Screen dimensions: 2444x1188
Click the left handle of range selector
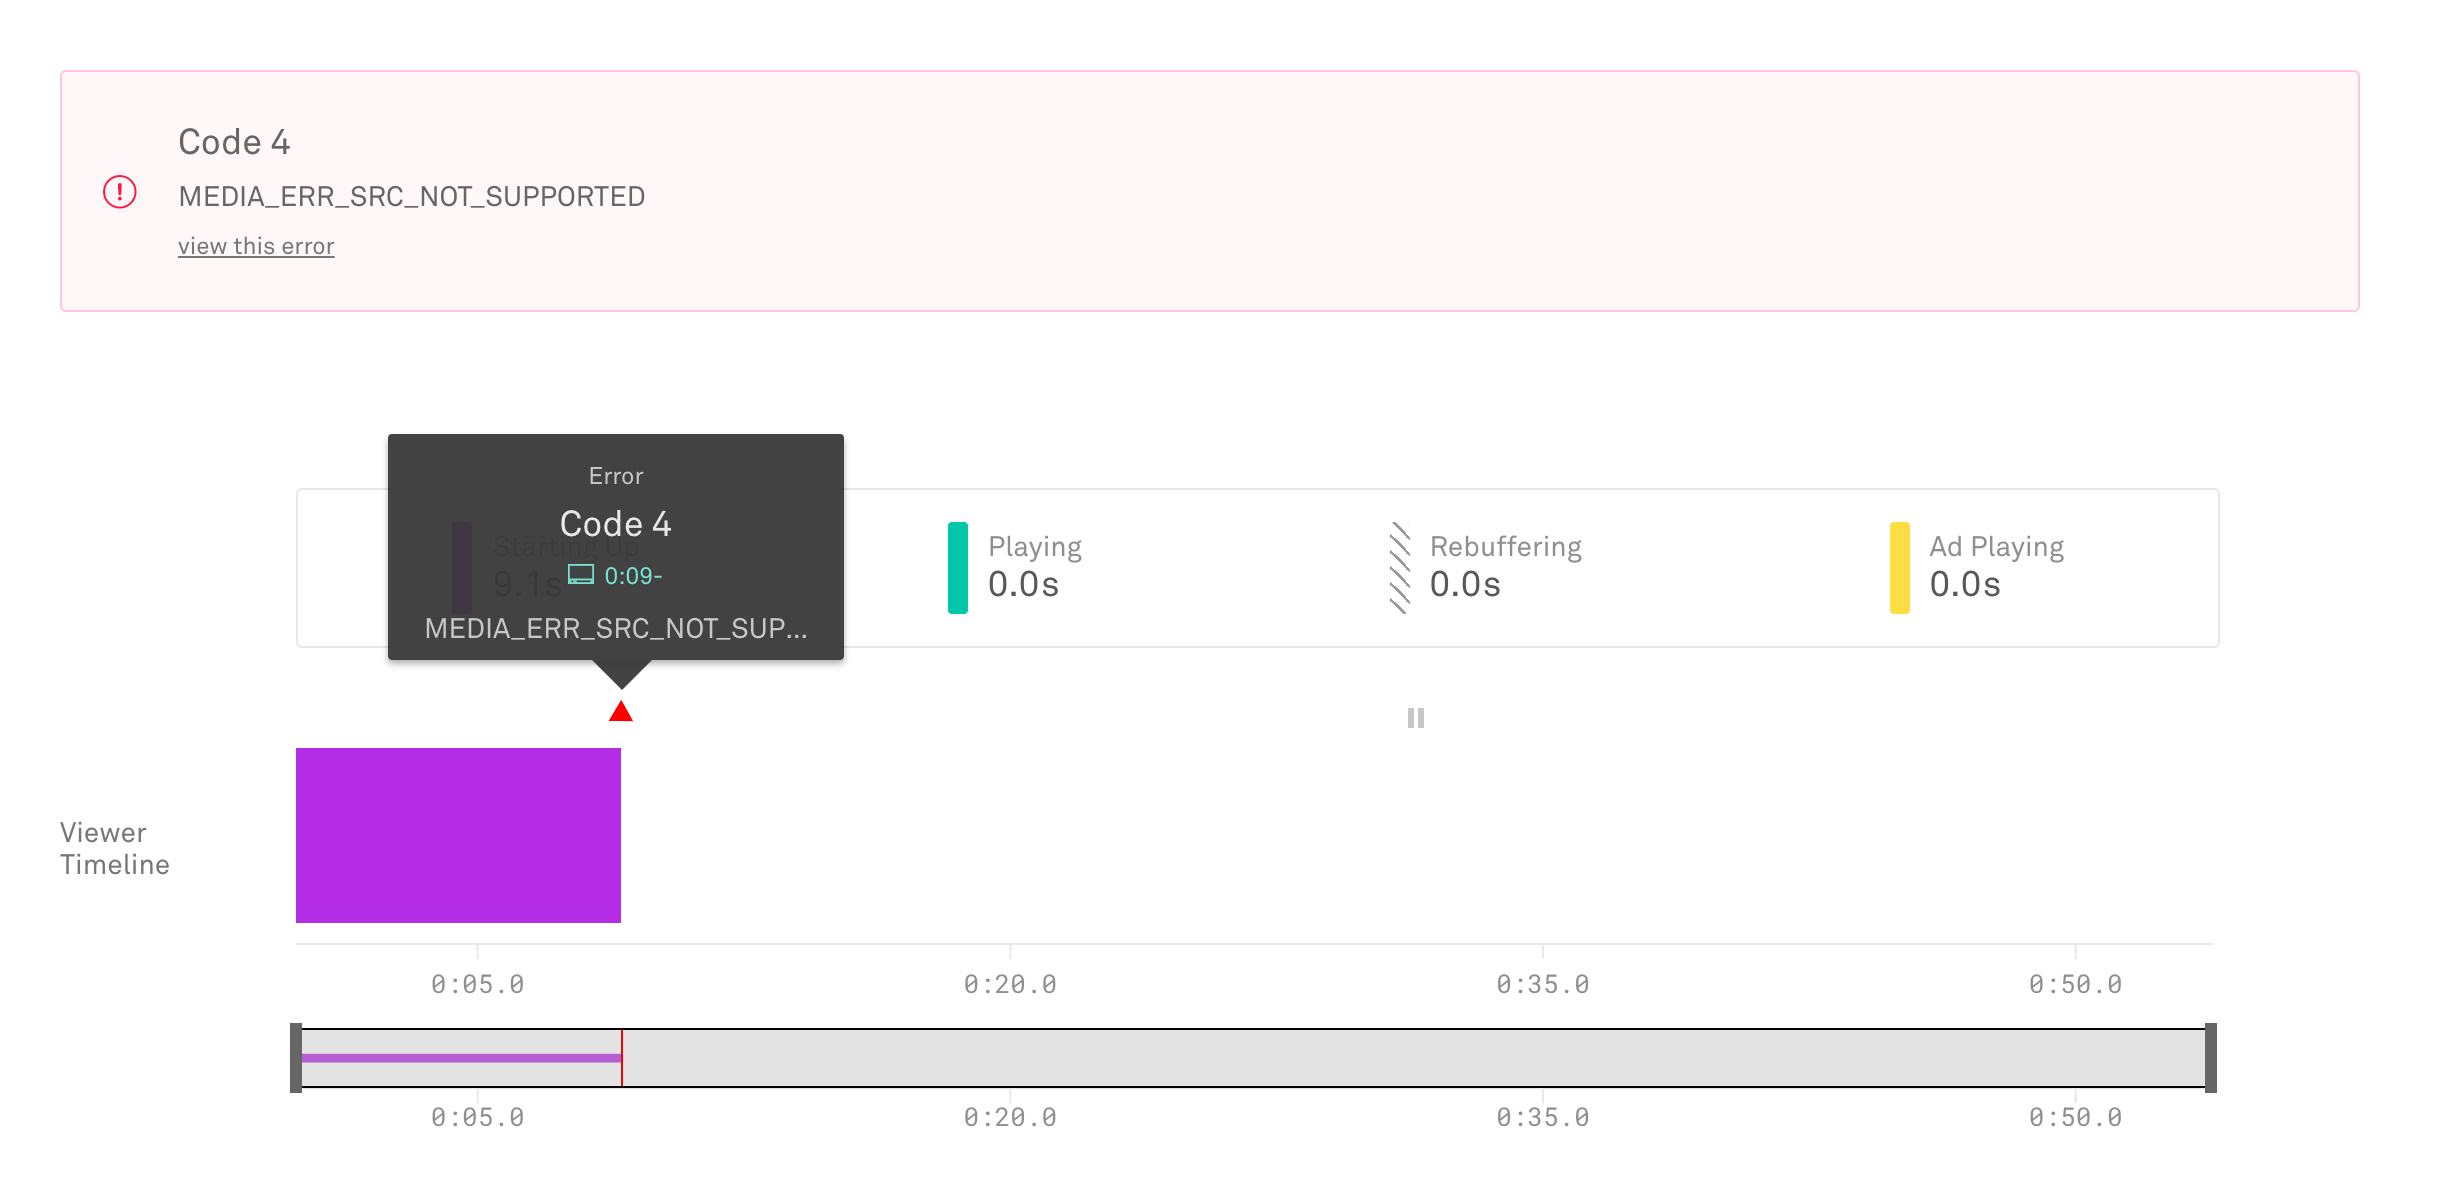[296, 1058]
